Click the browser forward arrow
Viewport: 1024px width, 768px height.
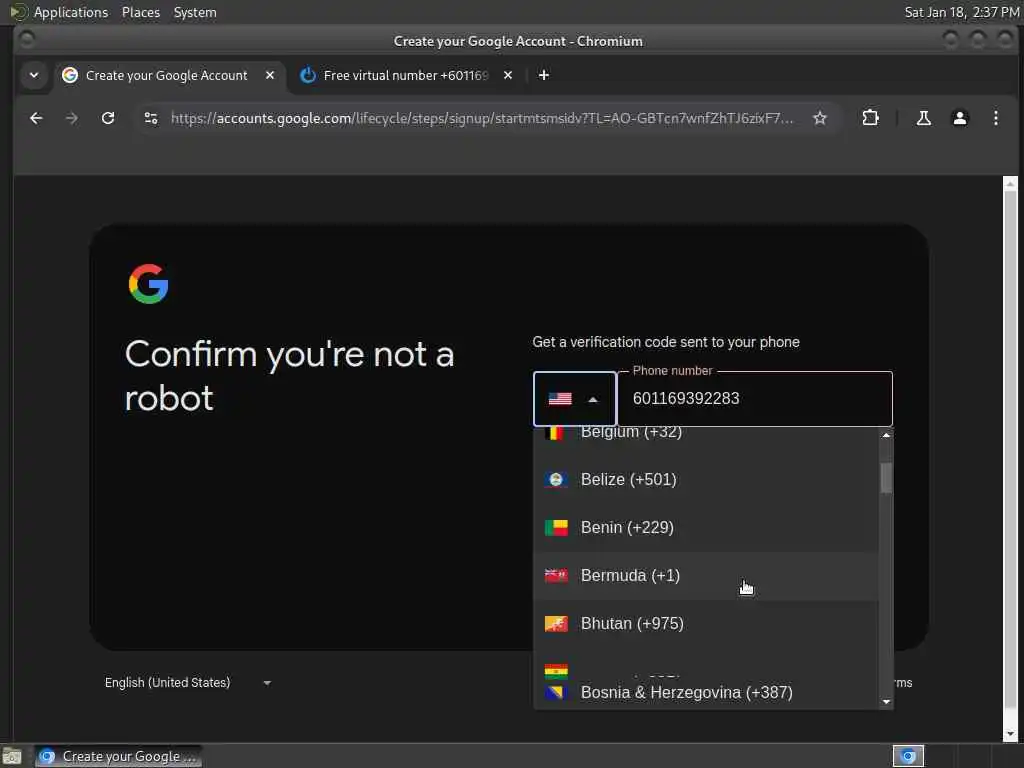[x=72, y=118]
